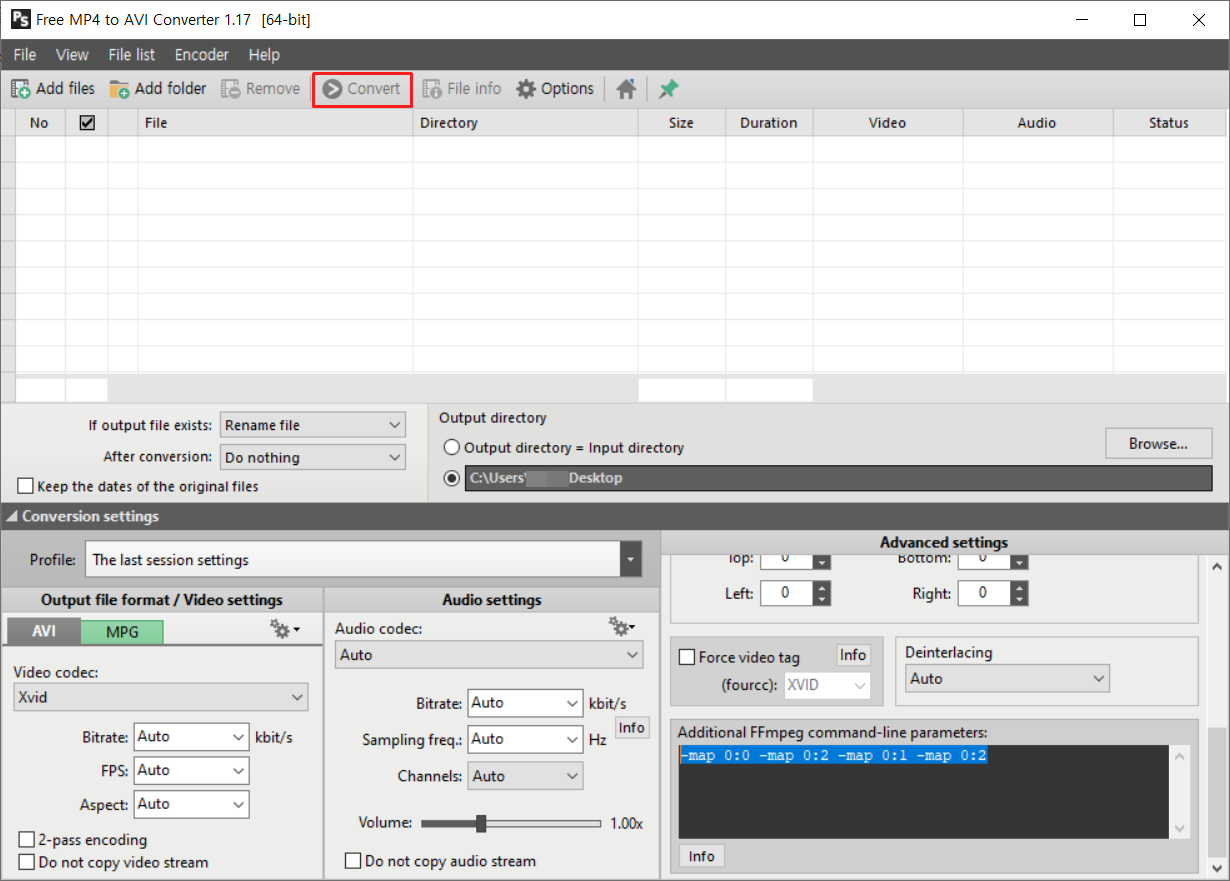
Task: Open the Aspect dropdown
Action: point(191,804)
